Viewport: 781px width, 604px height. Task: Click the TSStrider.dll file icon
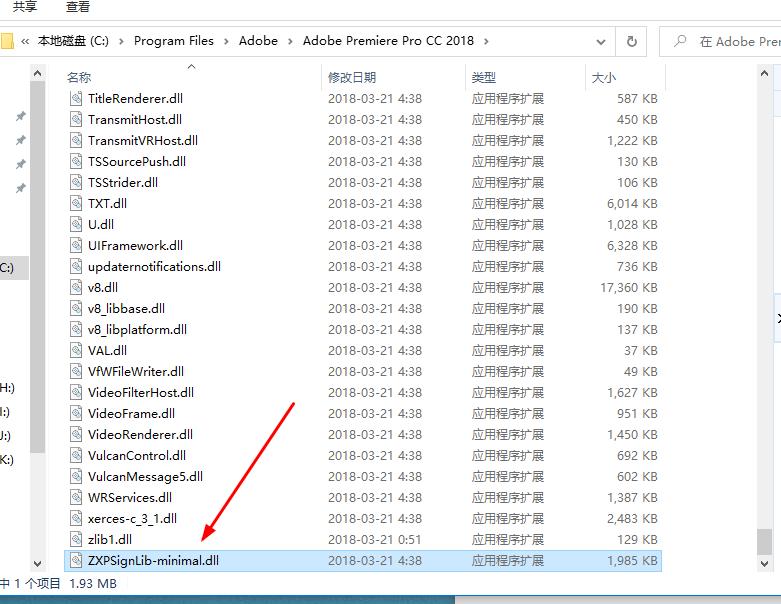click(x=76, y=182)
